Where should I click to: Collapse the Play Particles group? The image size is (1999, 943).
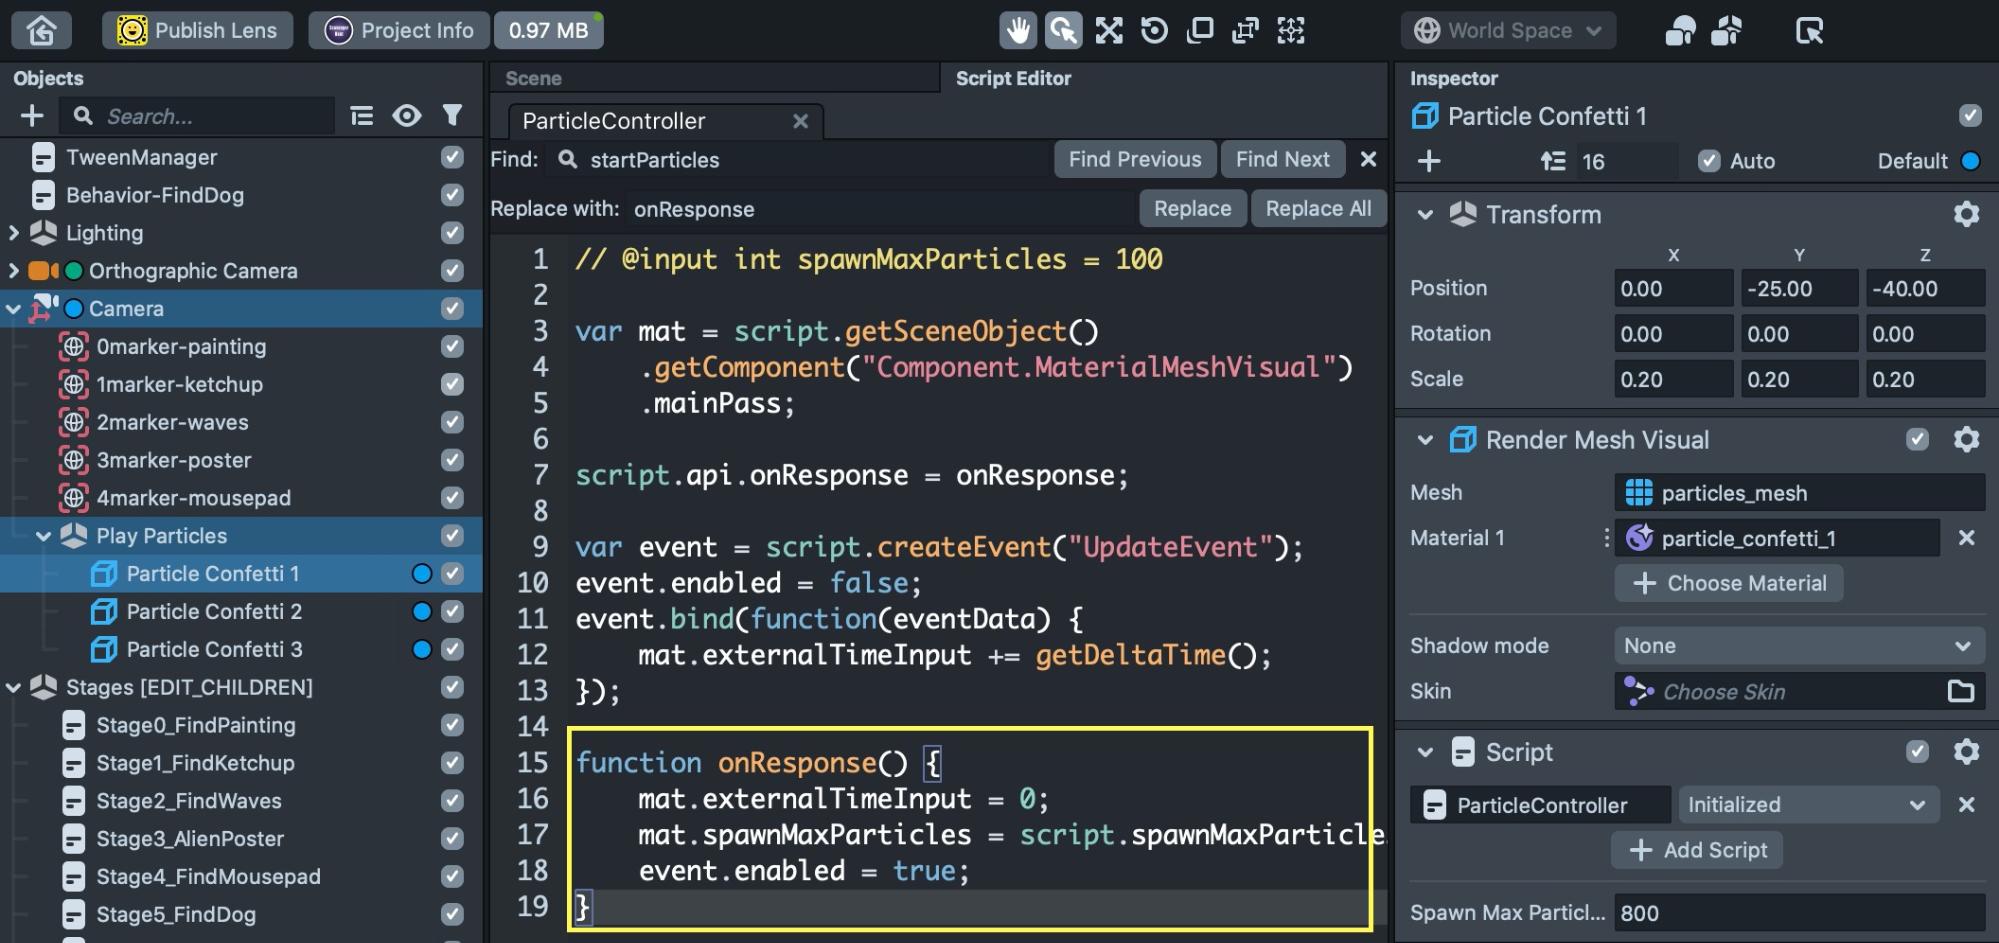pyautogui.click(x=43, y=536)
